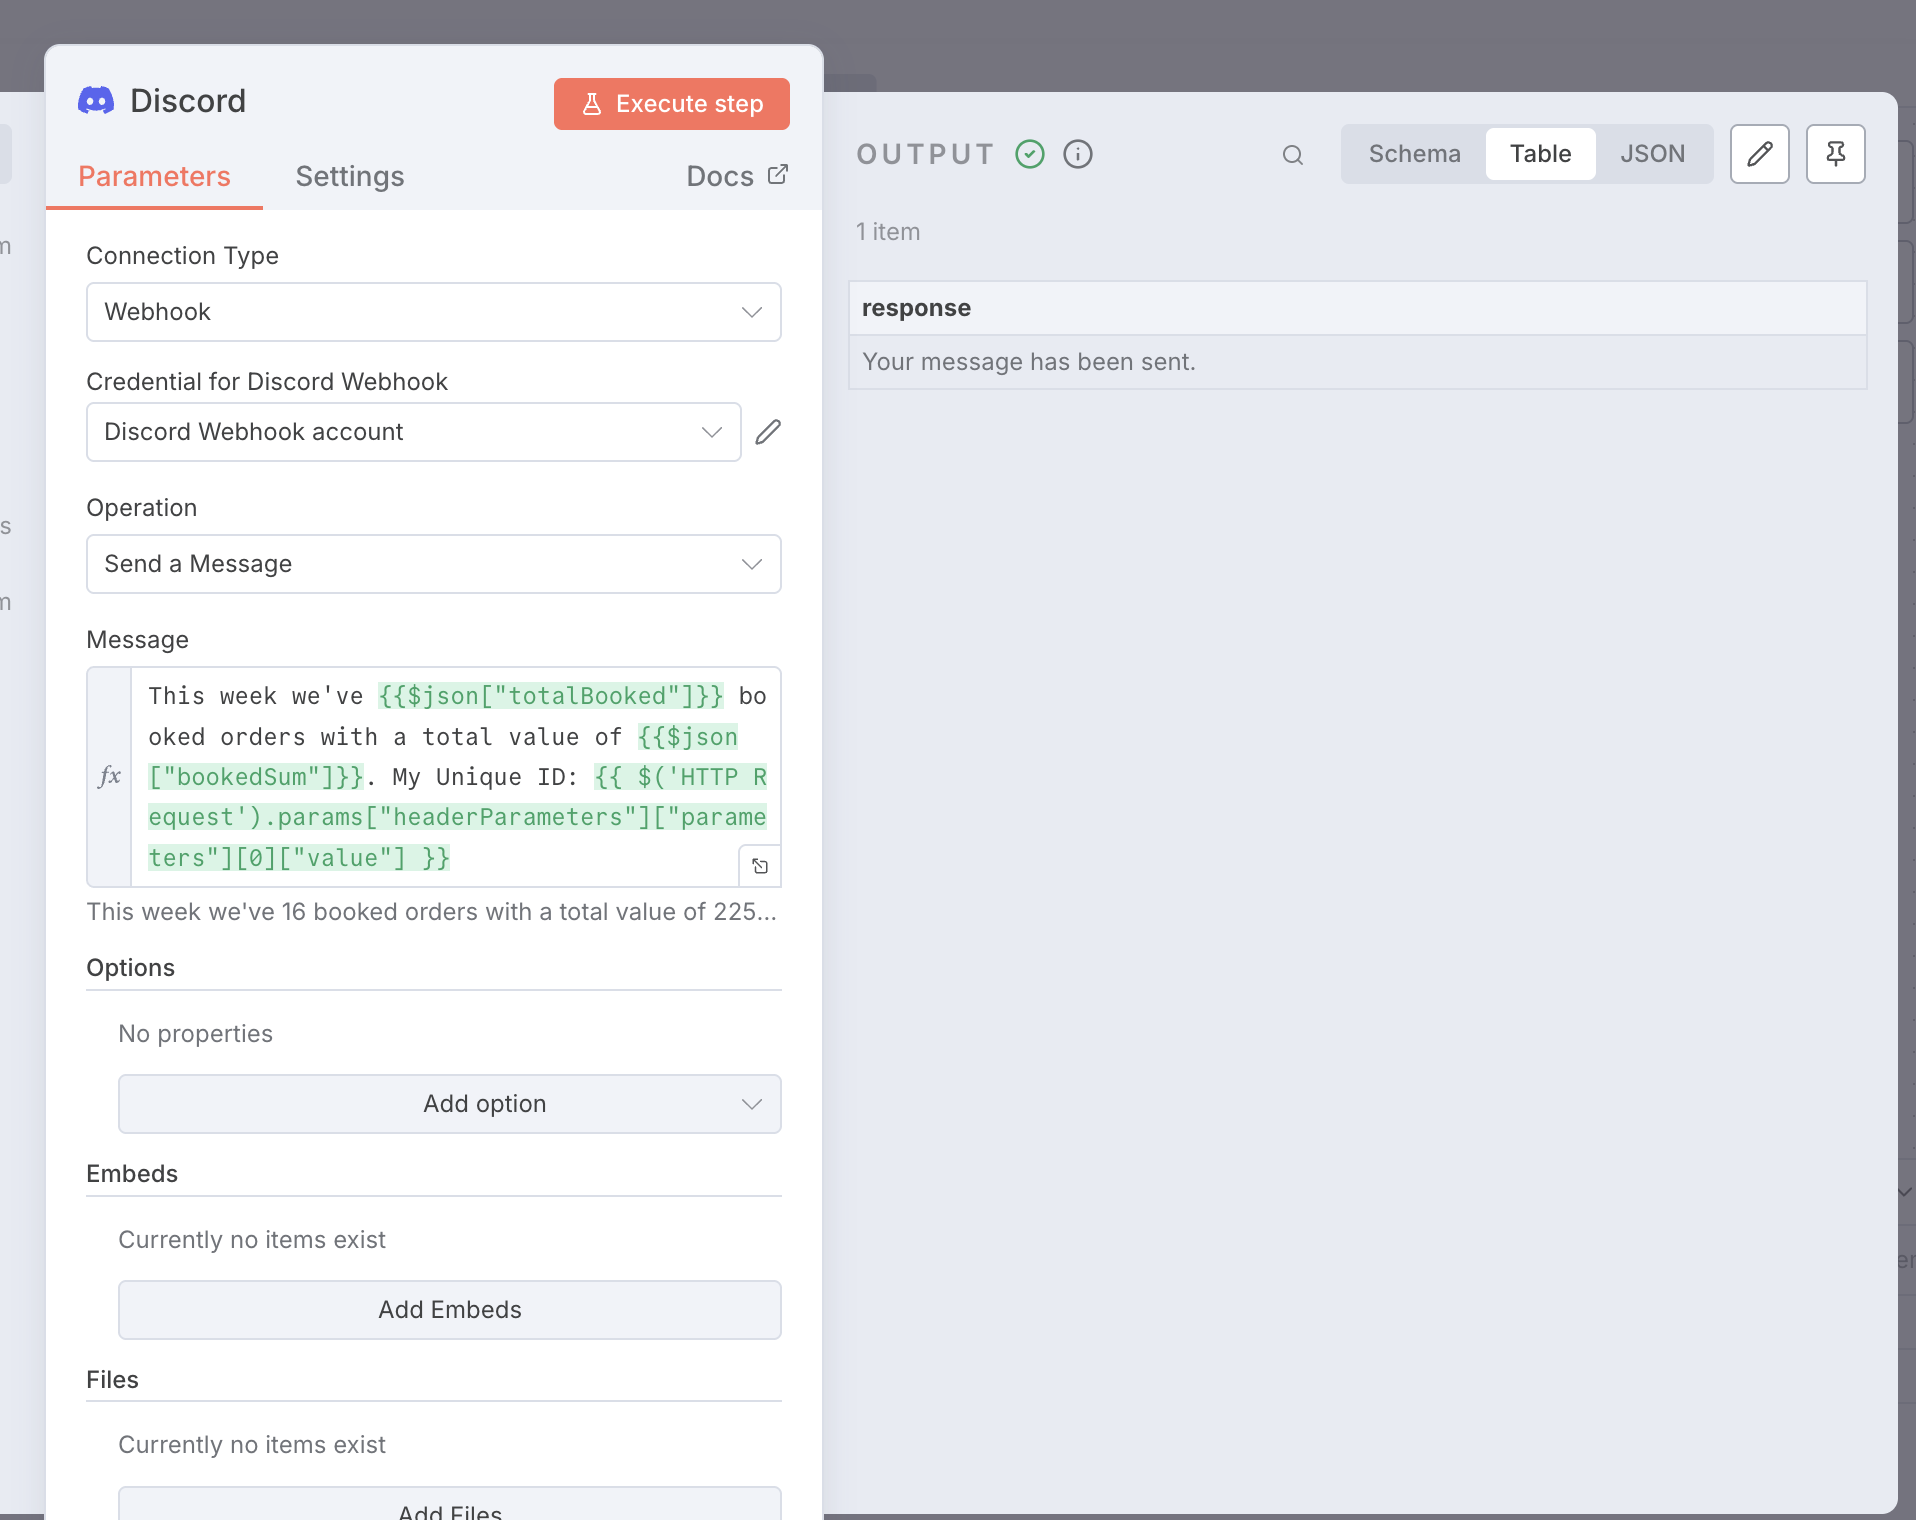Open the Add option dropdown
The height and width of the screenshot is (1520, 1916).
click(x=450, y=1104)
